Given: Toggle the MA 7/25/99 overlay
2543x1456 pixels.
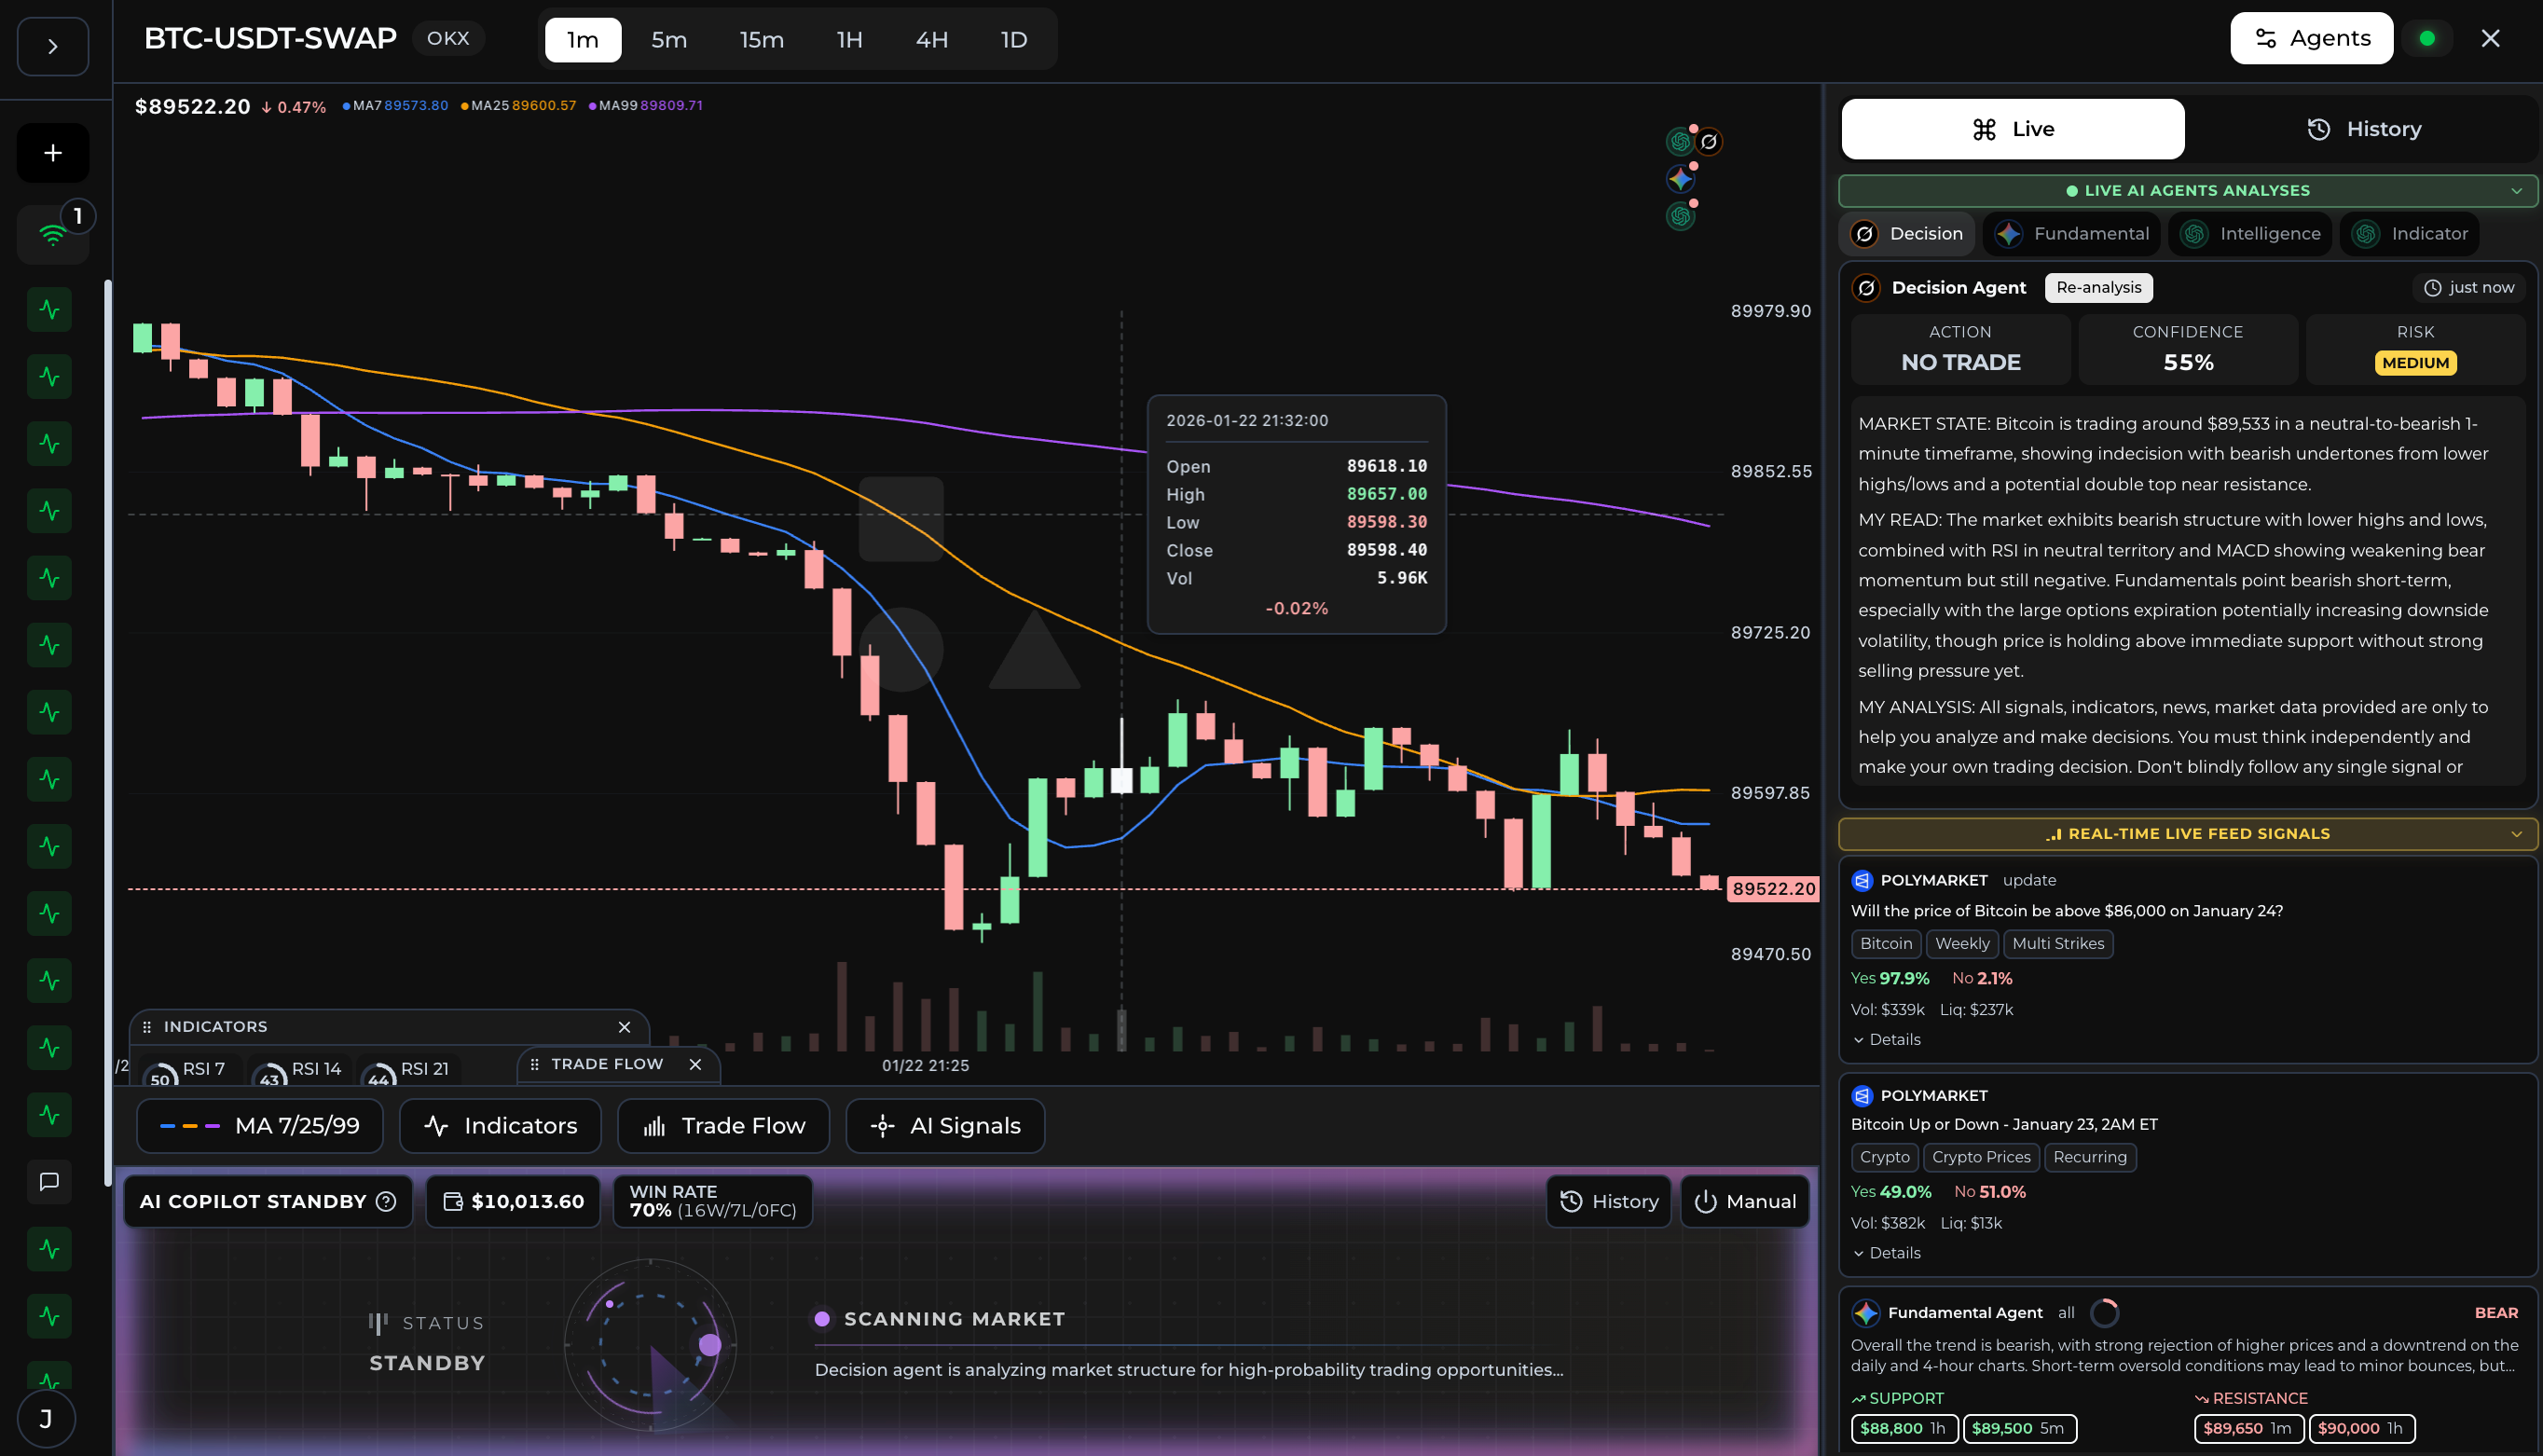Looking at the screenshot, I should click(x=259, y=1125).
